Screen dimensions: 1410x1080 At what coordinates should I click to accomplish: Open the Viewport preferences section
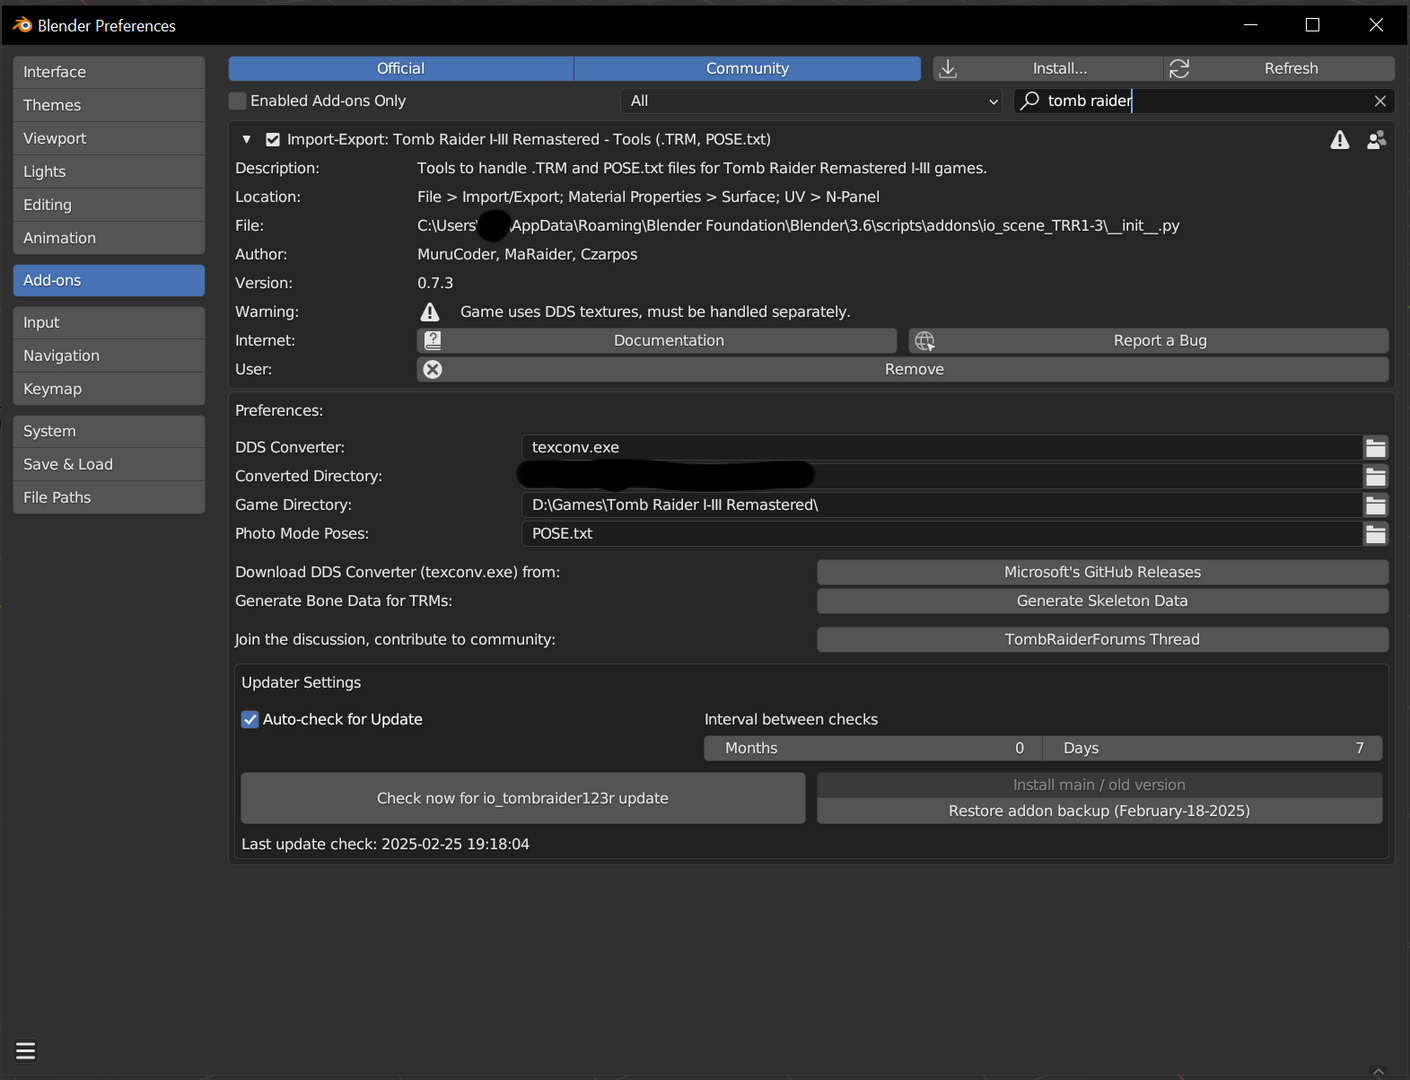coord(109,138)
